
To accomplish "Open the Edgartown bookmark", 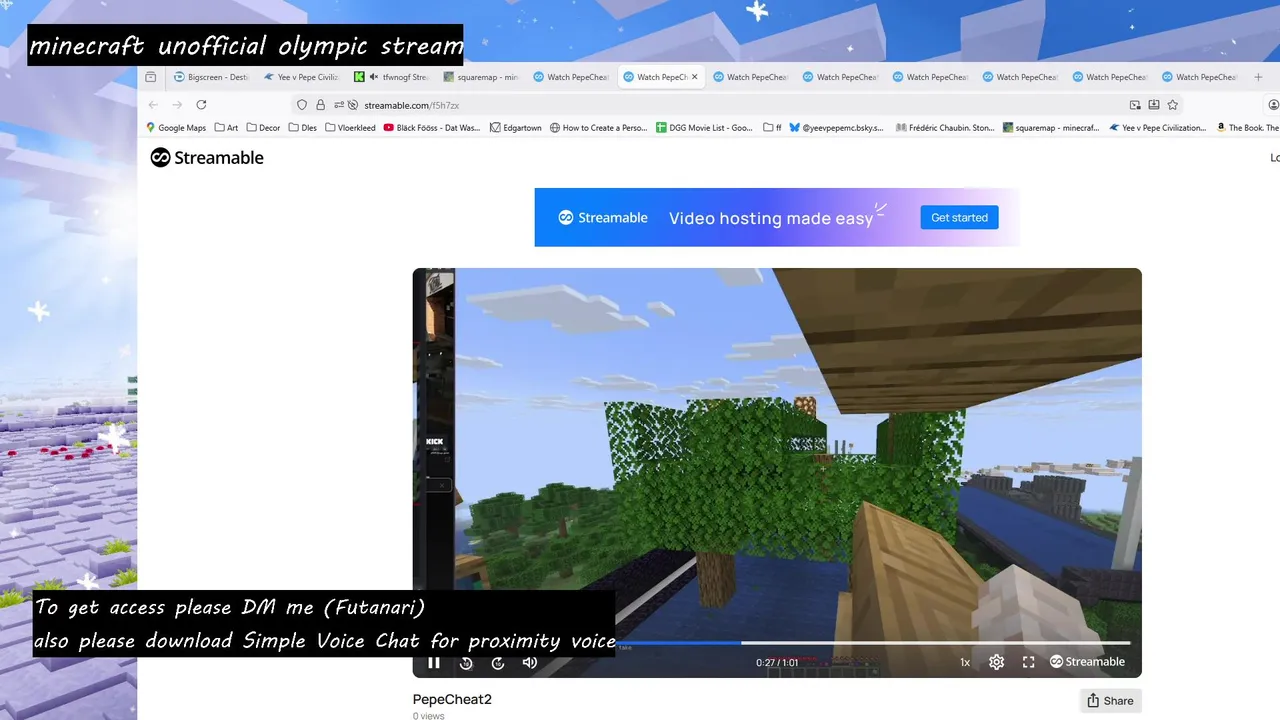I will point(516,128).
